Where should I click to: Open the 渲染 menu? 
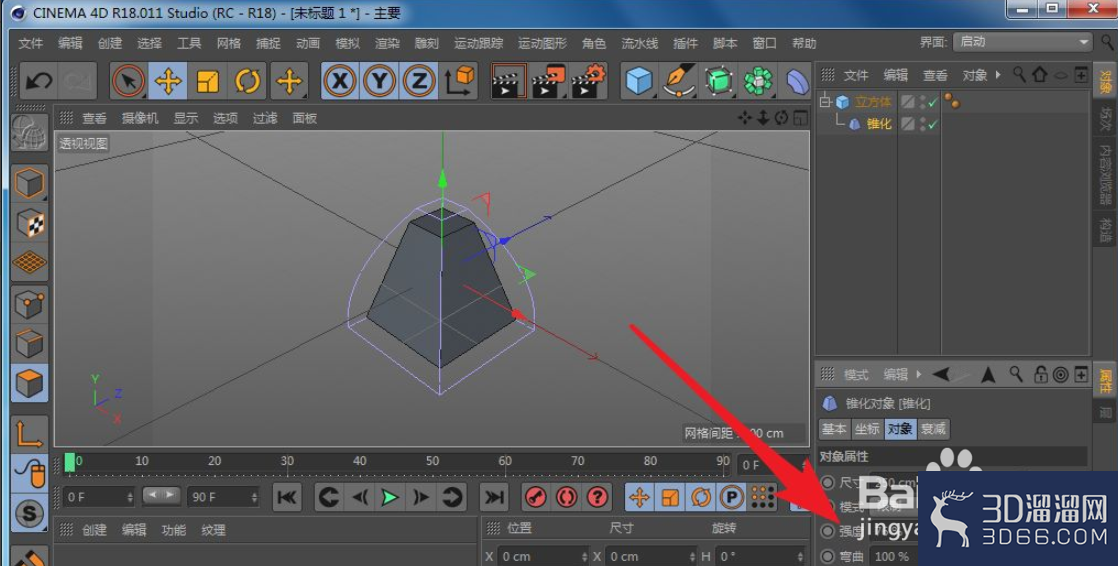387,43
